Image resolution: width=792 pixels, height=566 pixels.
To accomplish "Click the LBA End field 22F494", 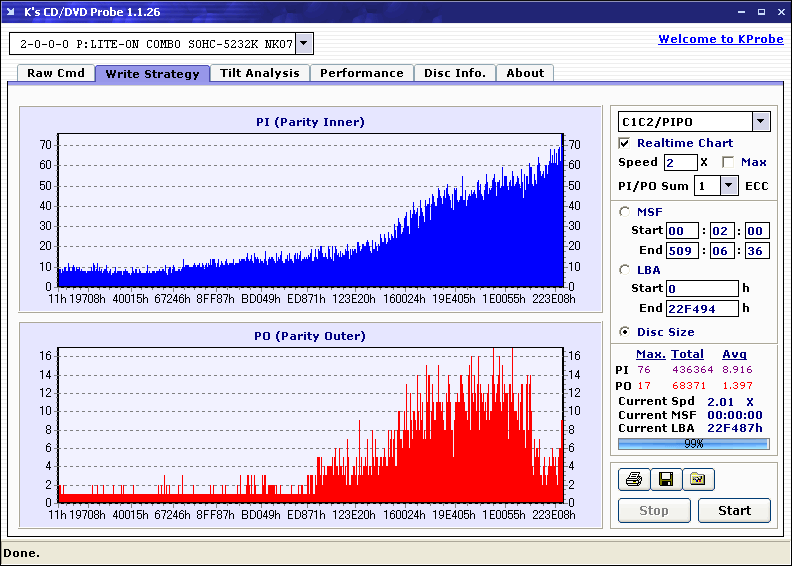I will tap(702, 308).
